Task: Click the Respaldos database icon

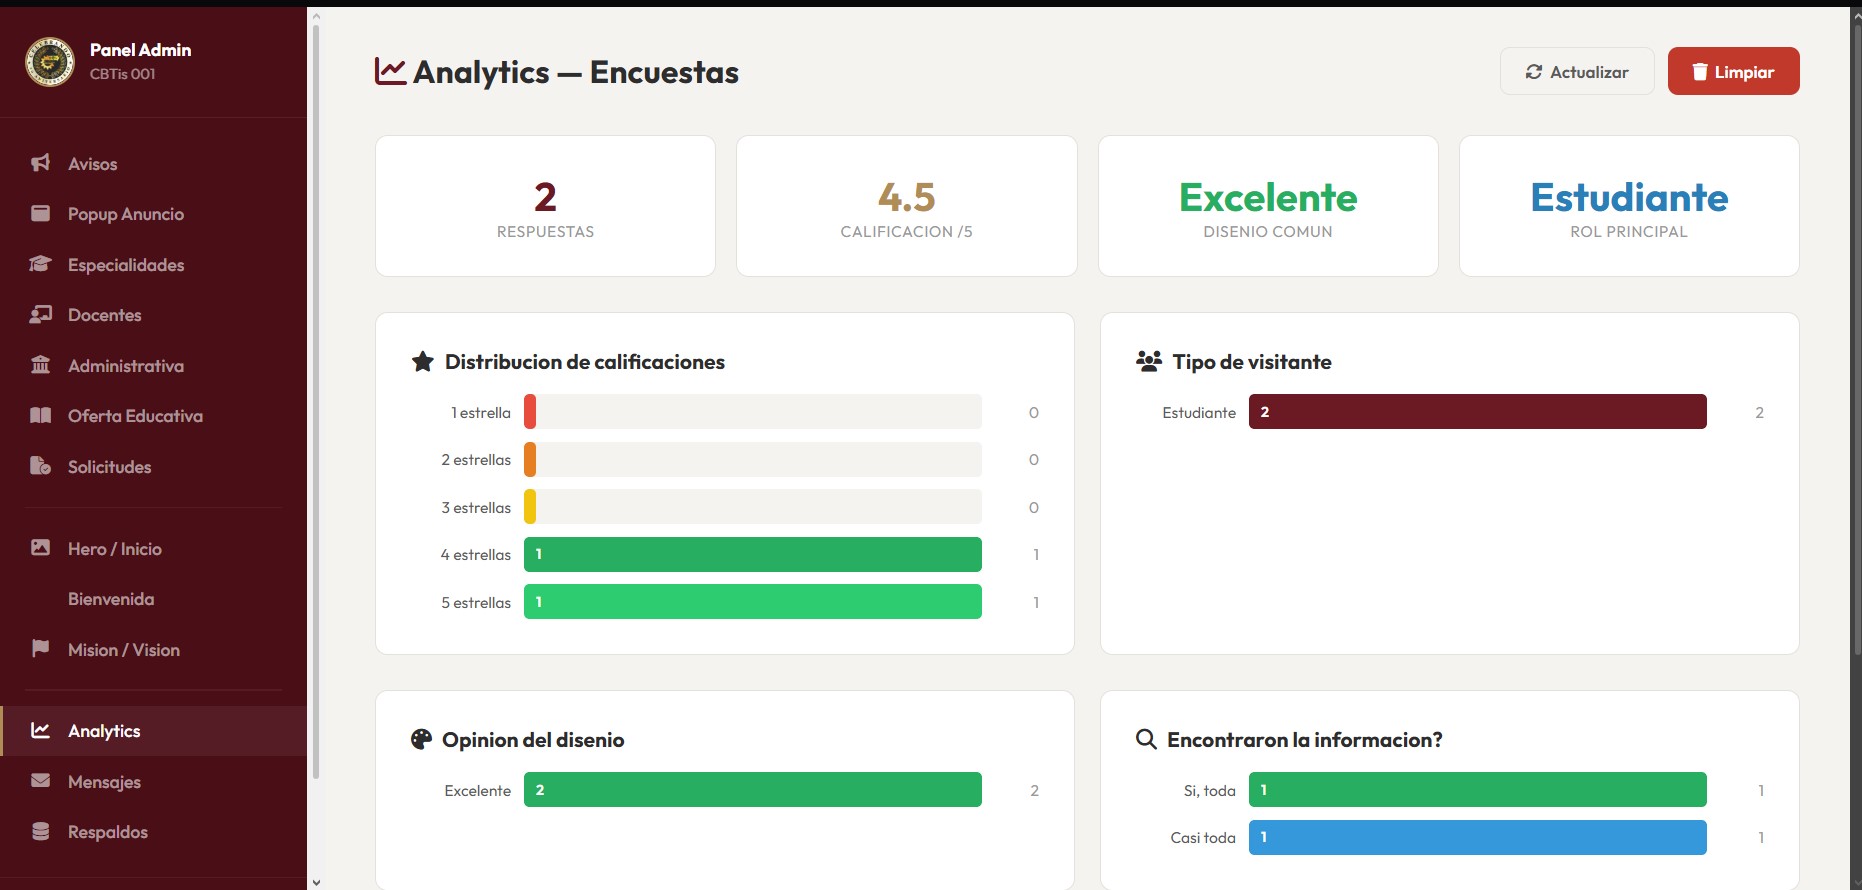Action: point(40,831)
